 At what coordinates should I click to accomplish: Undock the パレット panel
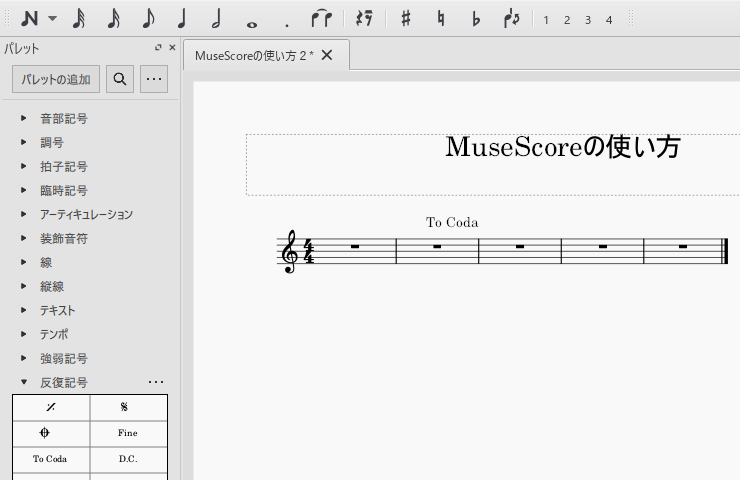click(158, 47)
